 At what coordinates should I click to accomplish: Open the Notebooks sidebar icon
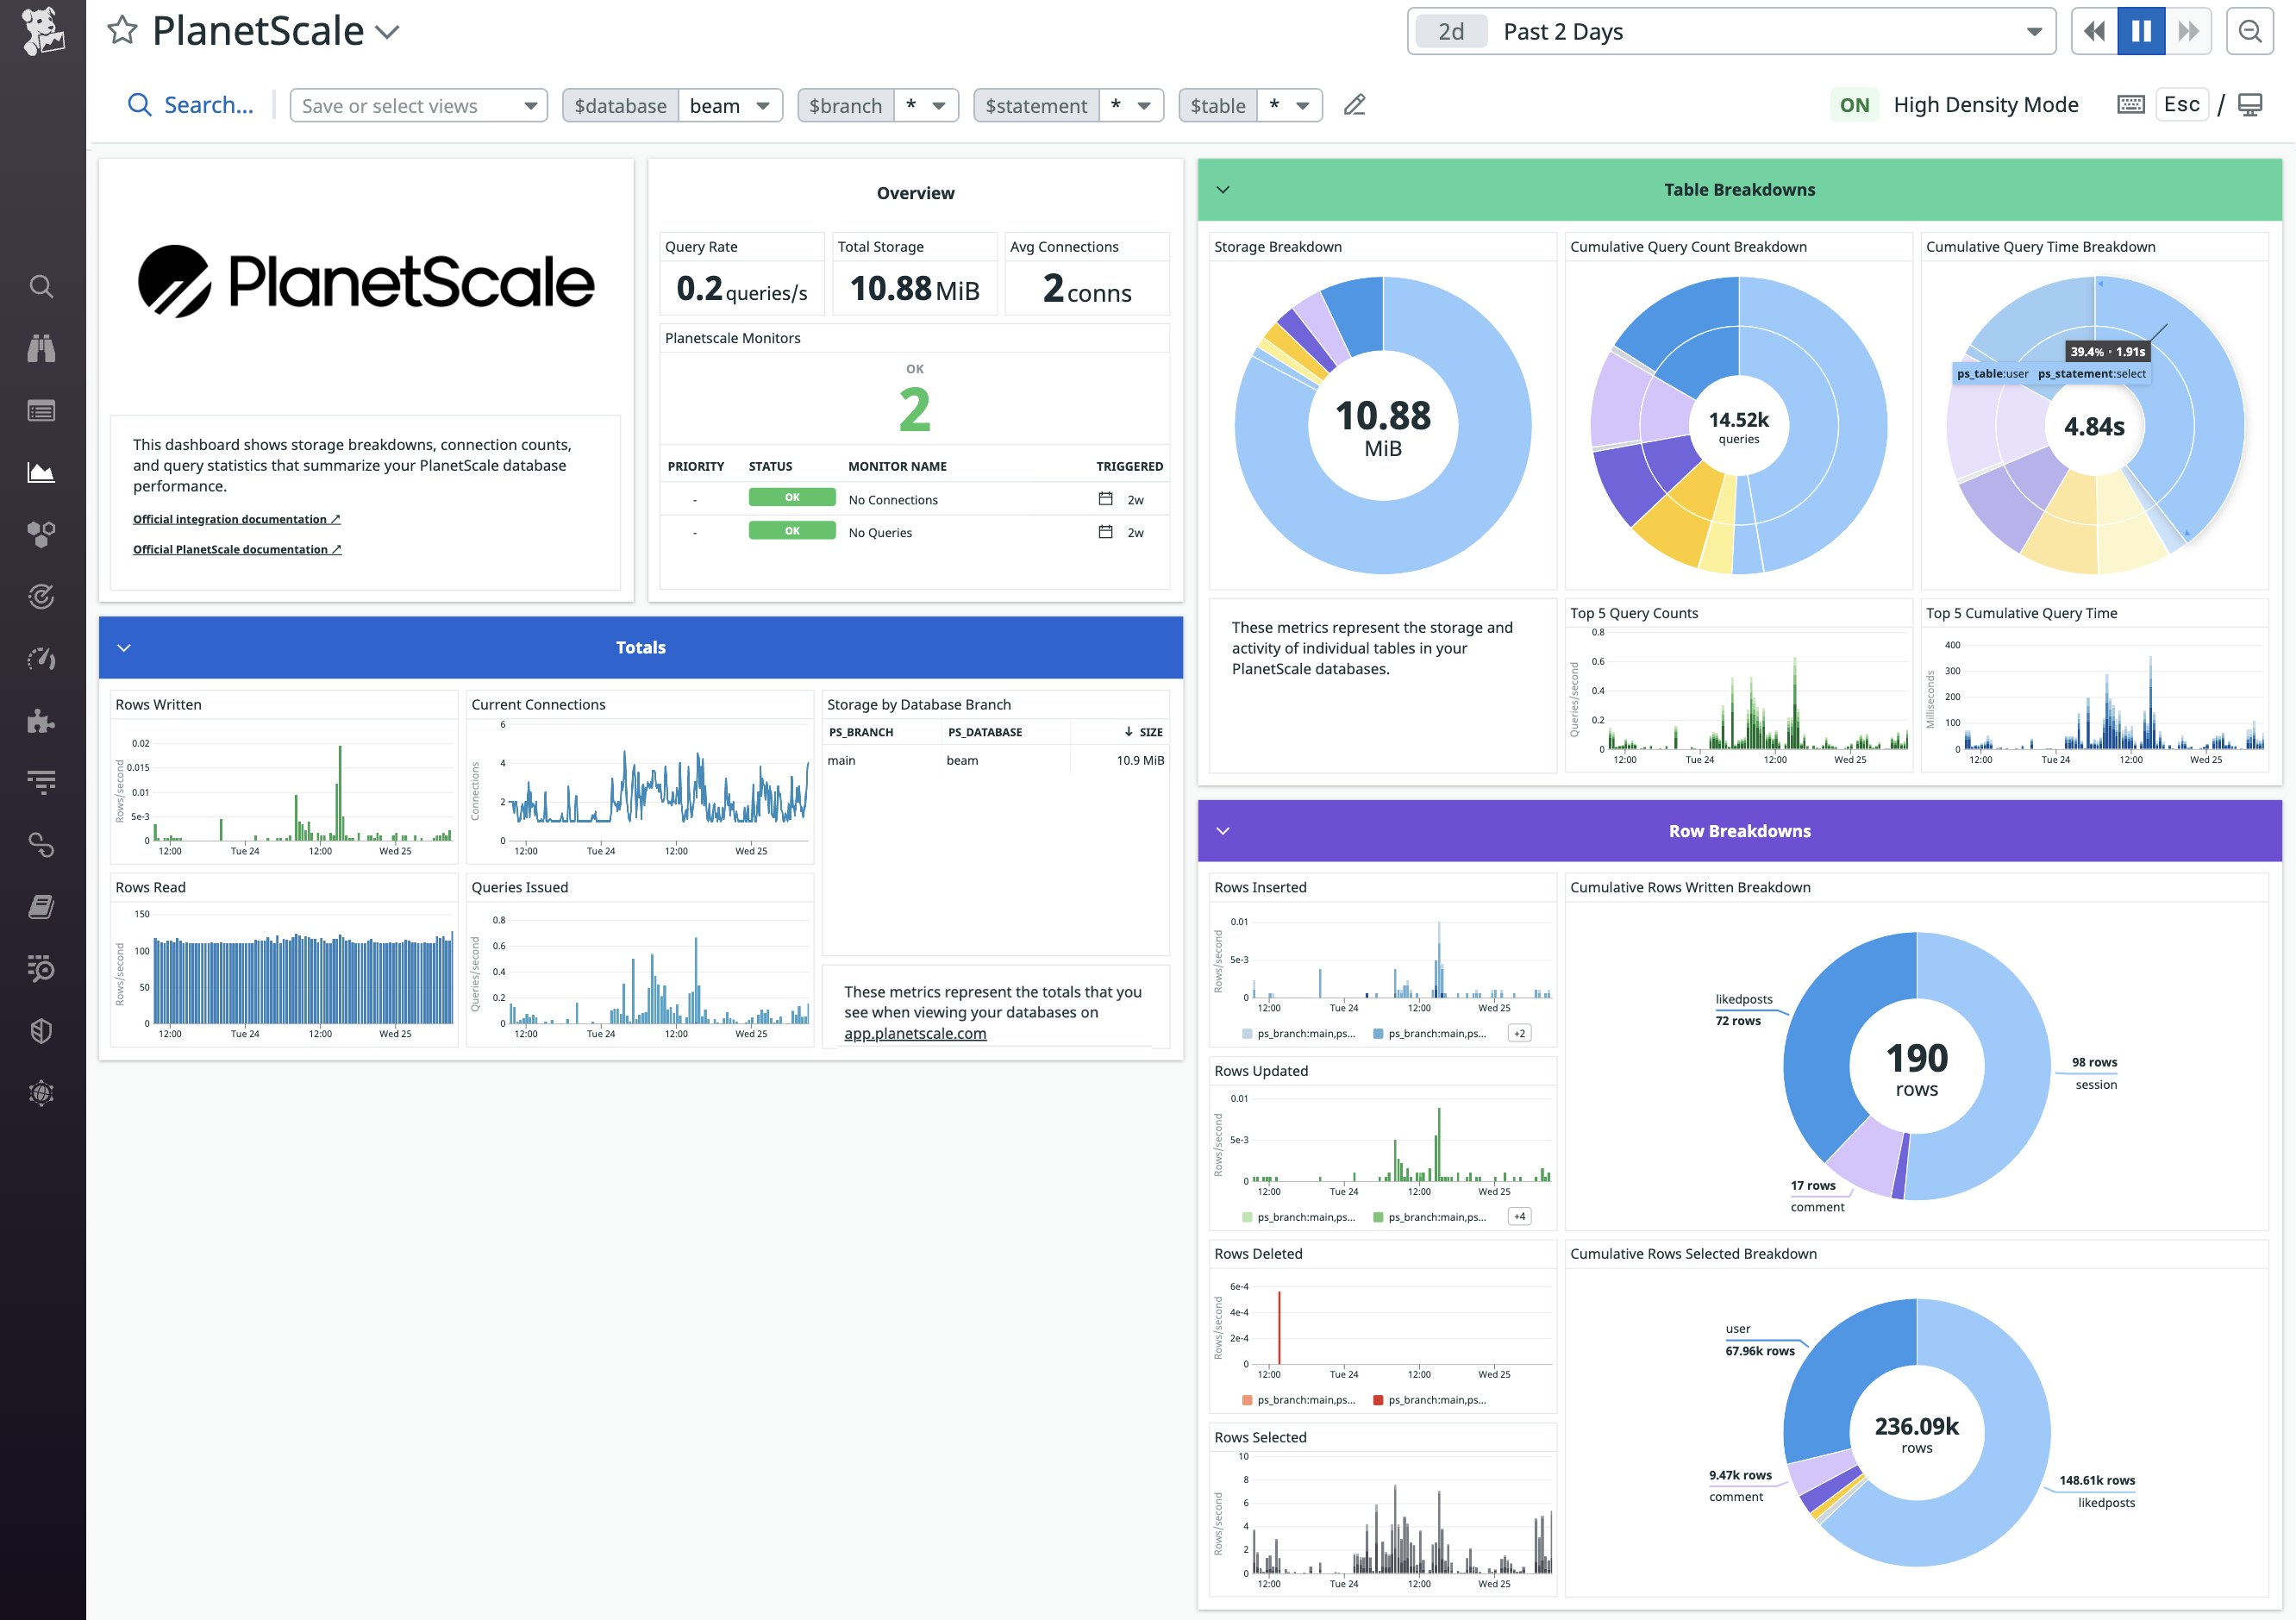pos(41,905)
